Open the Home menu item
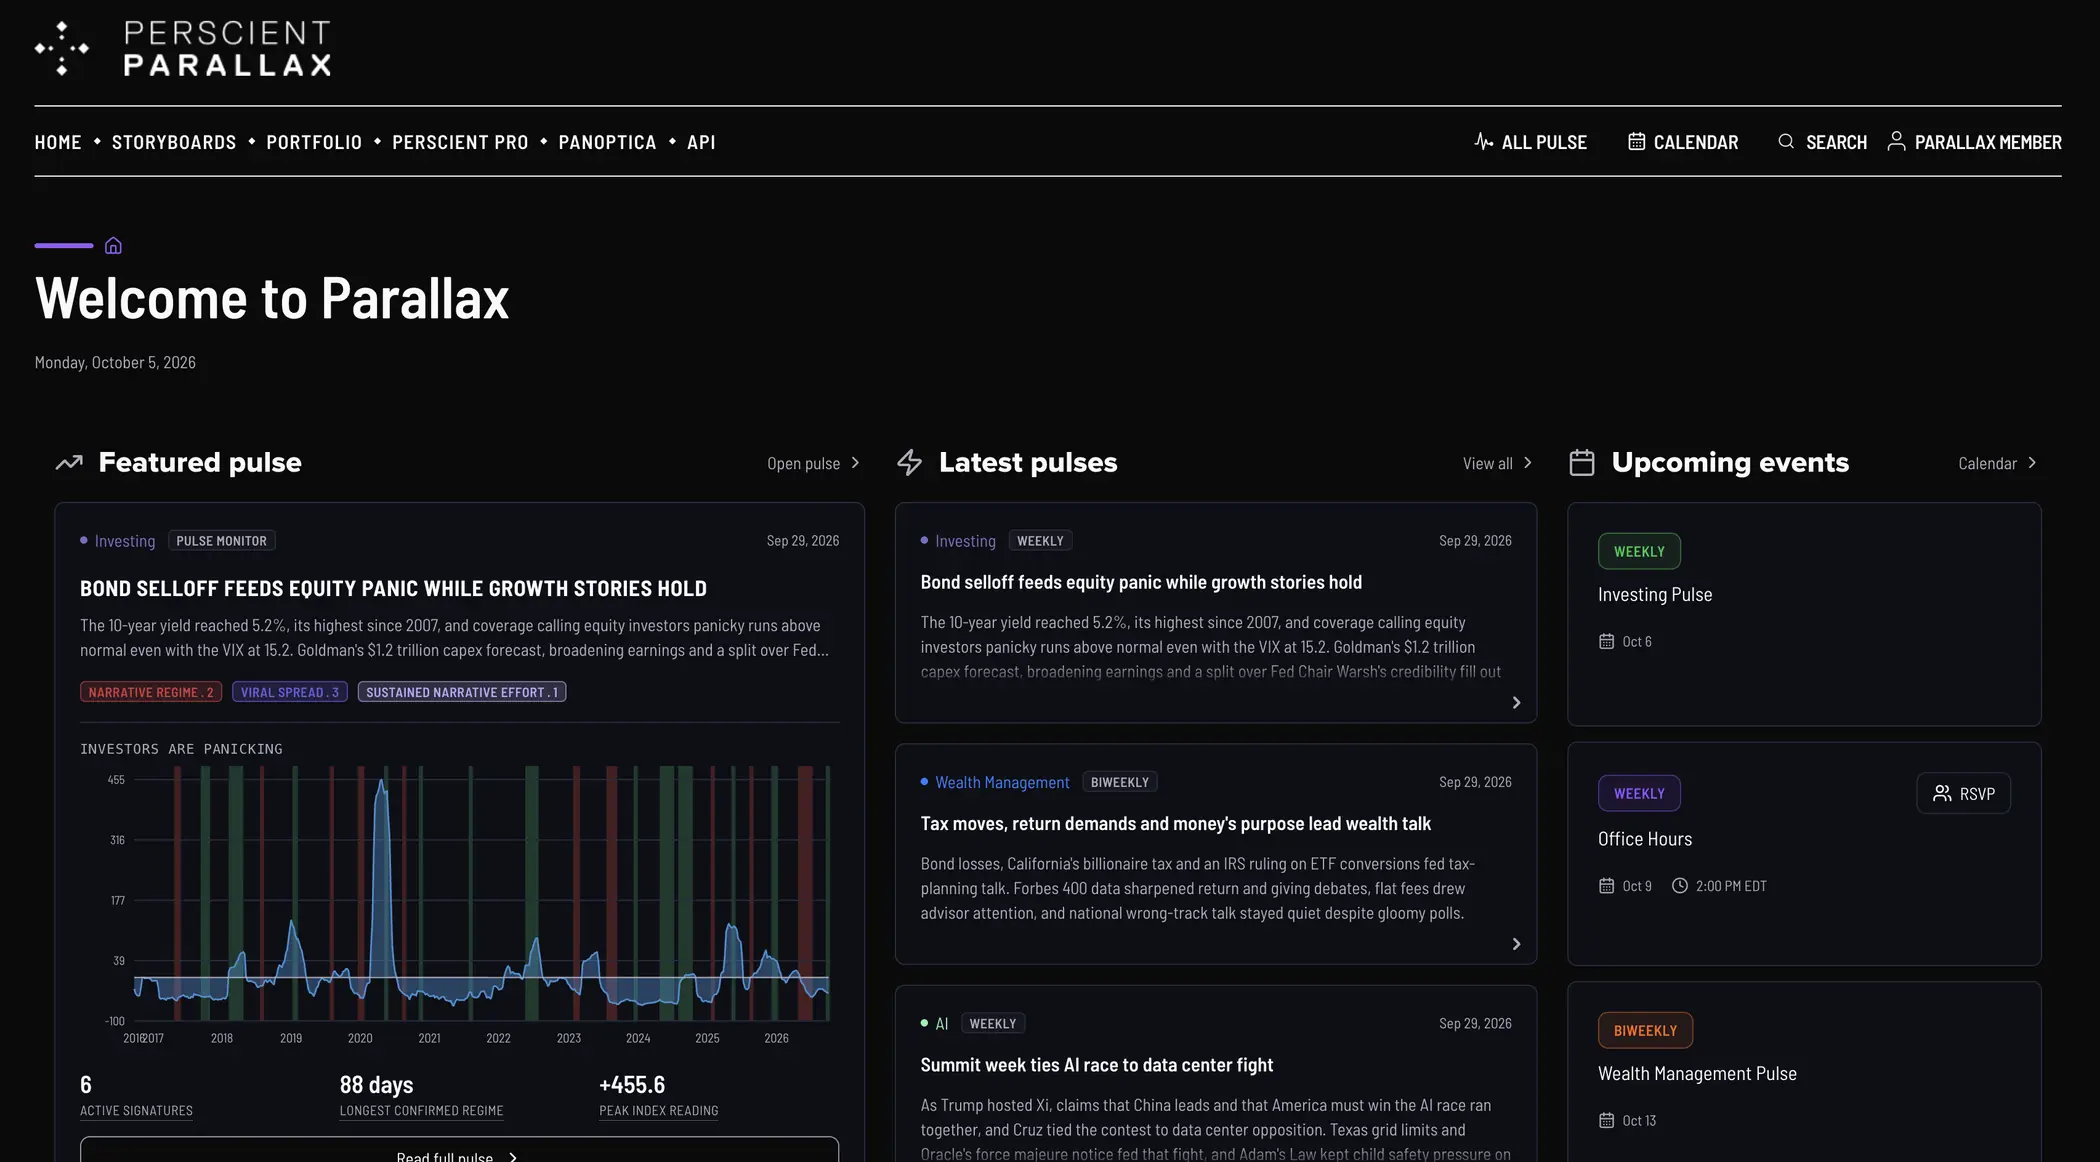 [x=58, y=142]
